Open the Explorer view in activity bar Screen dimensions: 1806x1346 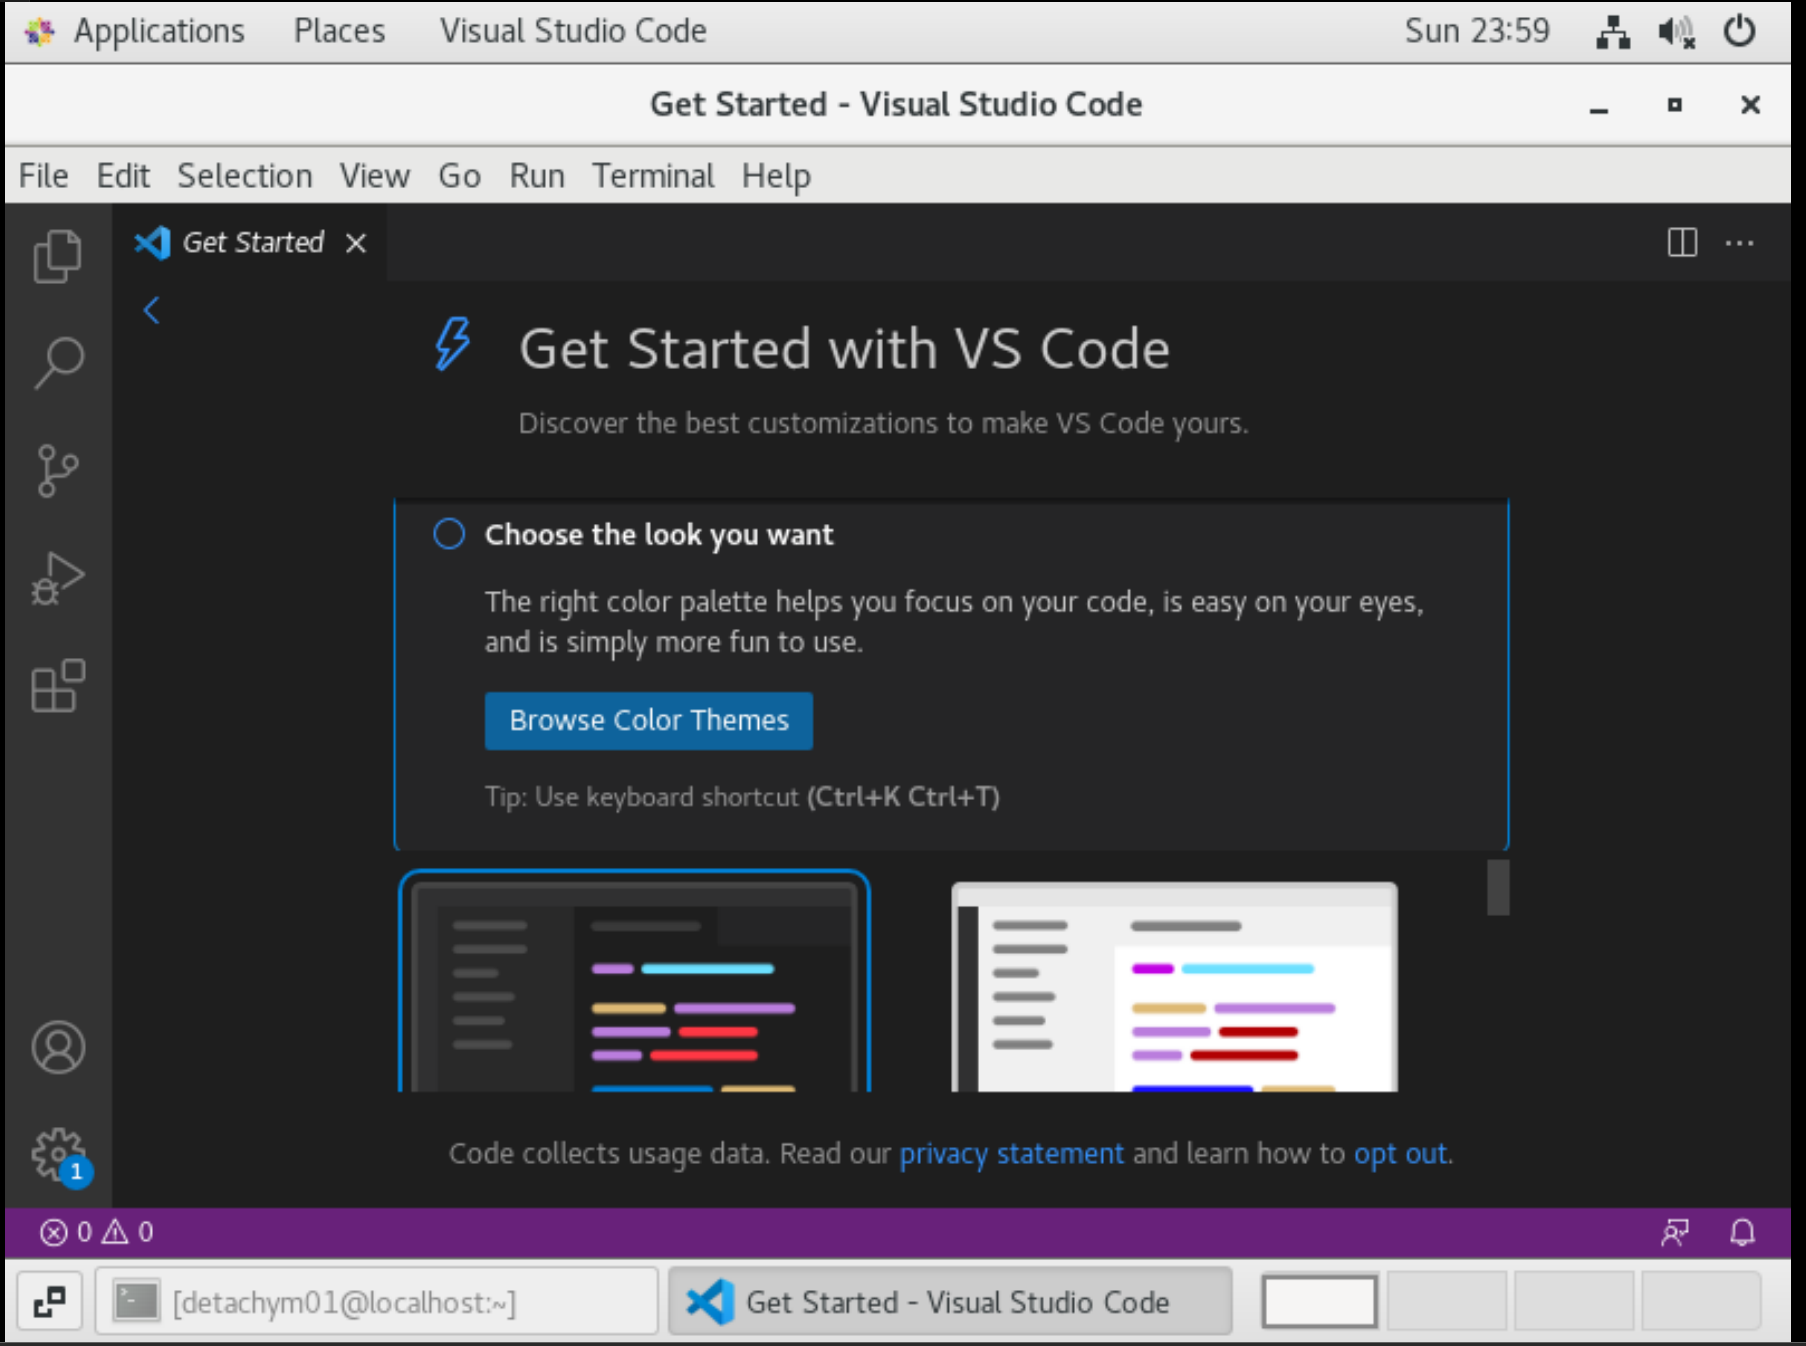point(58,256)
